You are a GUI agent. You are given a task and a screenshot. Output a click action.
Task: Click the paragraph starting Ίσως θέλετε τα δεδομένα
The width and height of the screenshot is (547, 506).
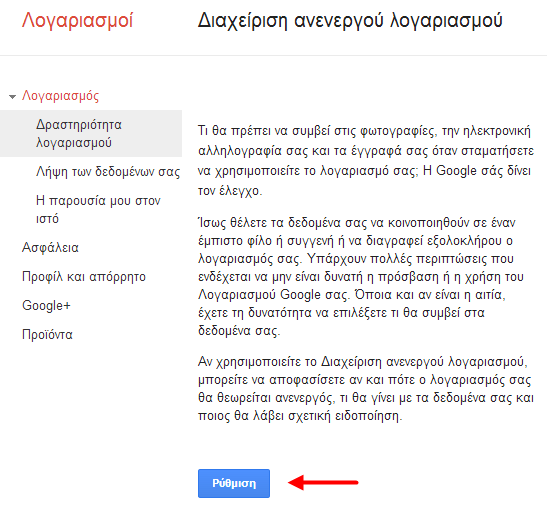[x=361, y=276]
